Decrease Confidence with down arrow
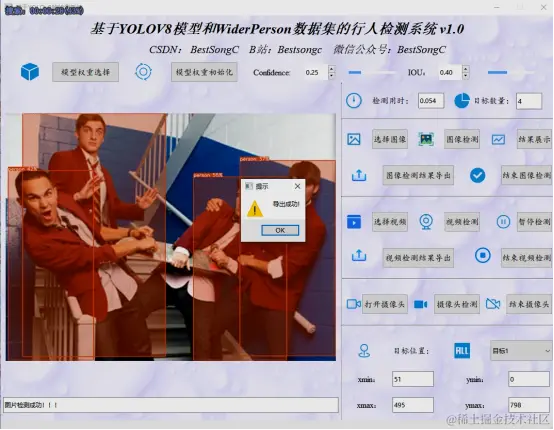The width and height of the screenshot is (554, 430). (331, 76)
